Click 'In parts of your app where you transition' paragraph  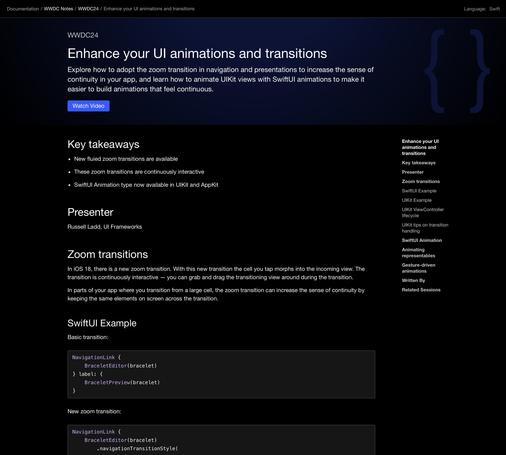pyautogui.click(x=216, y=294)
